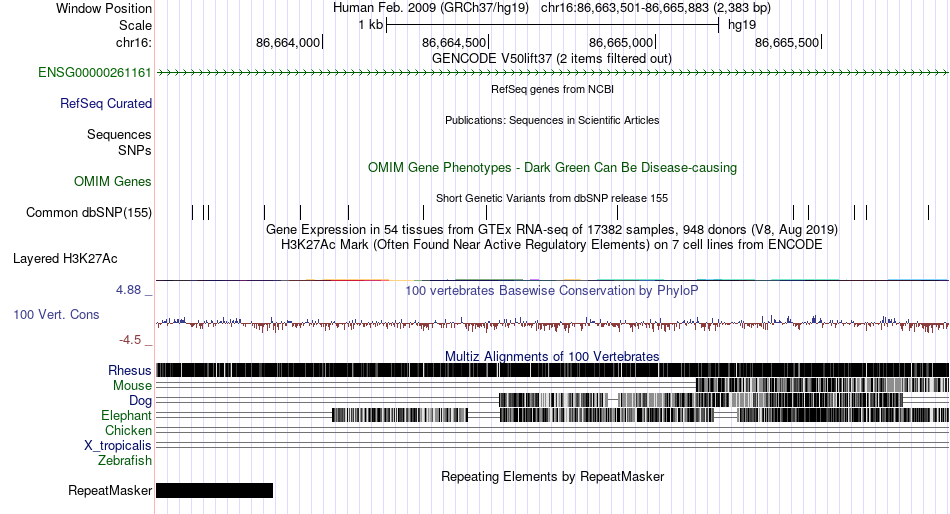
Task: Open the RefSeq genes from NCBI title
Action: click(552, 89)
